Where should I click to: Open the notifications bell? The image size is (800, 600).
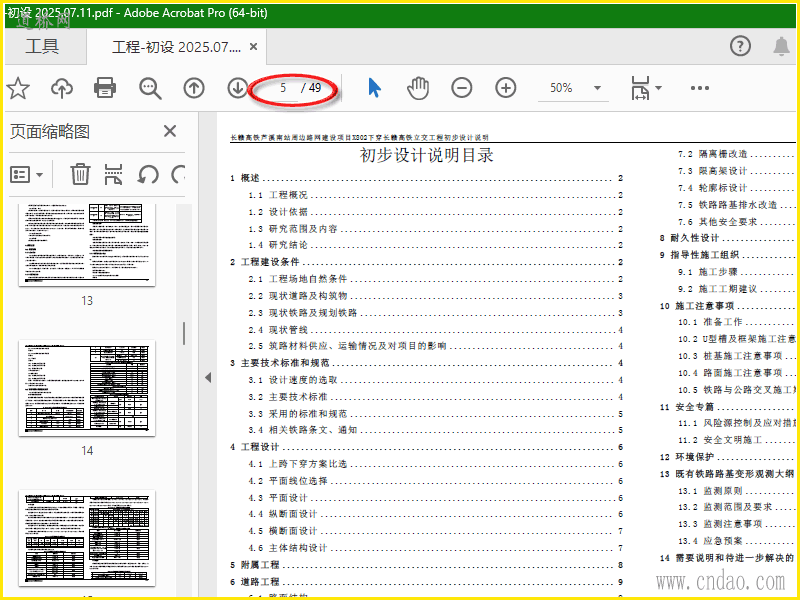coord(781,46)
